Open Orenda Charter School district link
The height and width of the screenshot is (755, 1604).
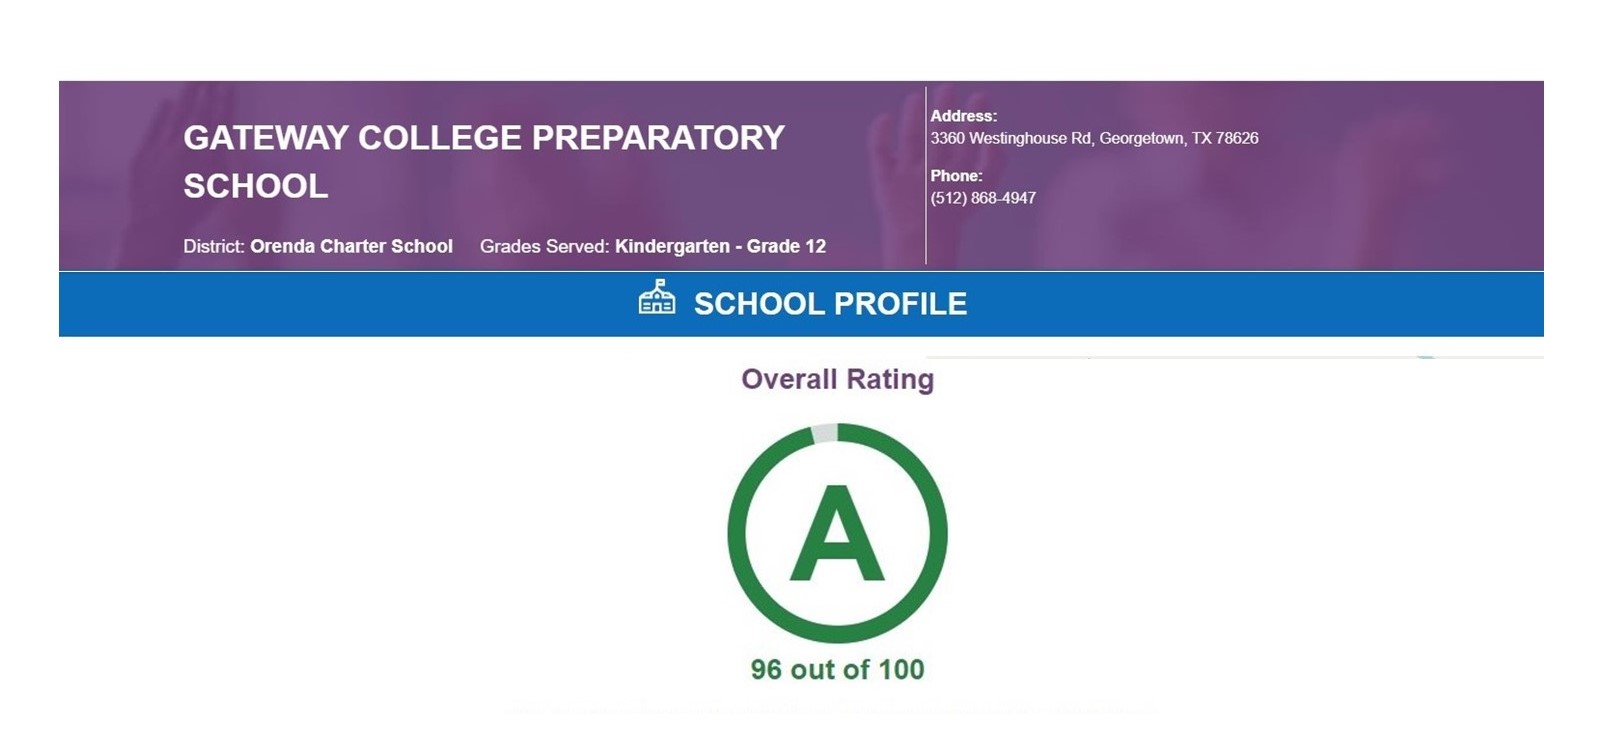pos(351,246)
